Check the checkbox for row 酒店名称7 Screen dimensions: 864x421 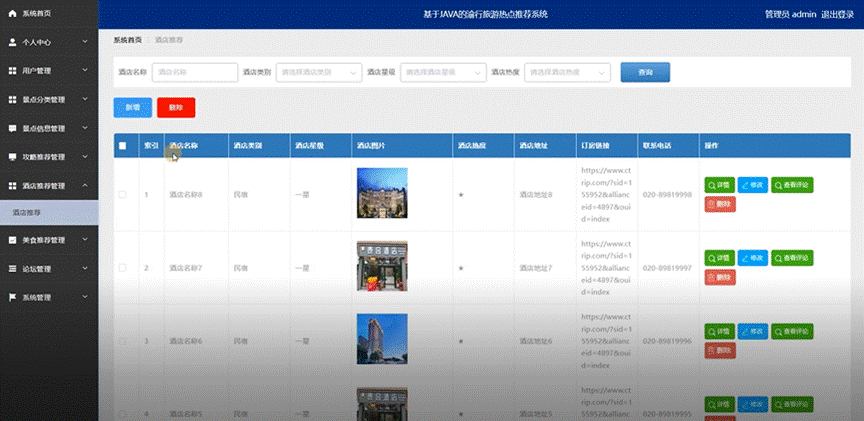pos(122,268)
